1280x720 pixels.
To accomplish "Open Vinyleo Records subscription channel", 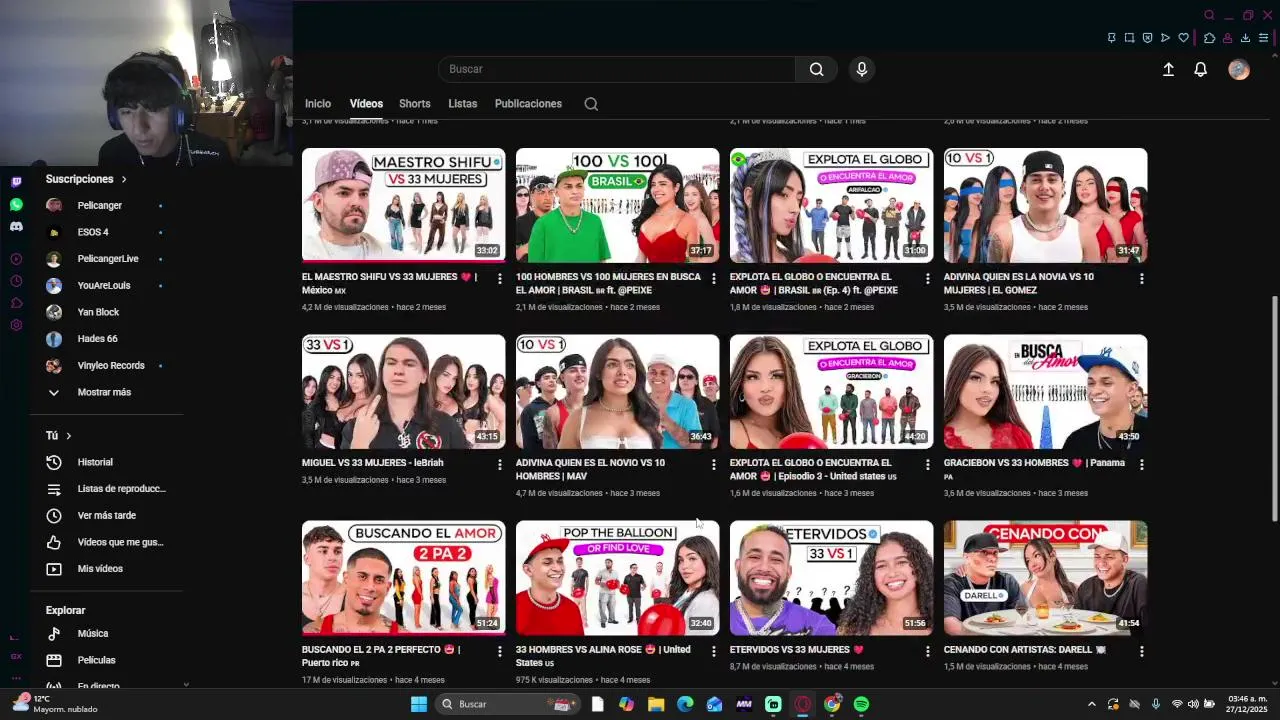I will [104, 365].
